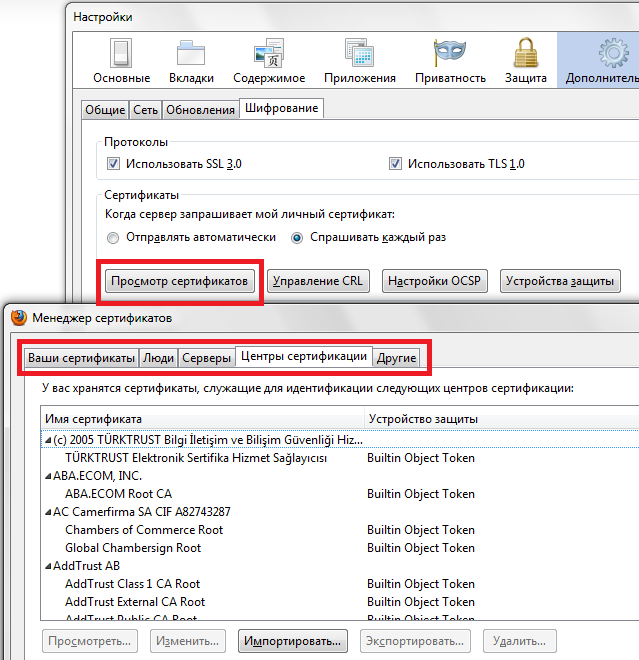Click Builtin Object Token for ABA.ECOM Root CA
Screen dimensions: 639x660
click(421, 494)
